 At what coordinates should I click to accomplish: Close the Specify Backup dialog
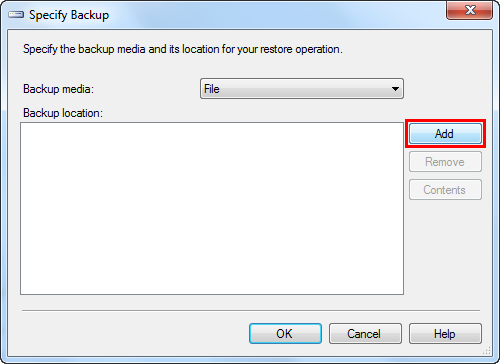469,10
